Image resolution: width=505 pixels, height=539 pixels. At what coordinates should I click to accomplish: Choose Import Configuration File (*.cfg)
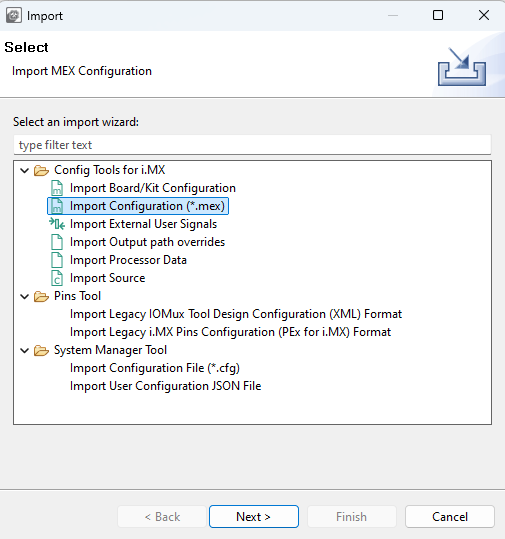tap(155, 368)
